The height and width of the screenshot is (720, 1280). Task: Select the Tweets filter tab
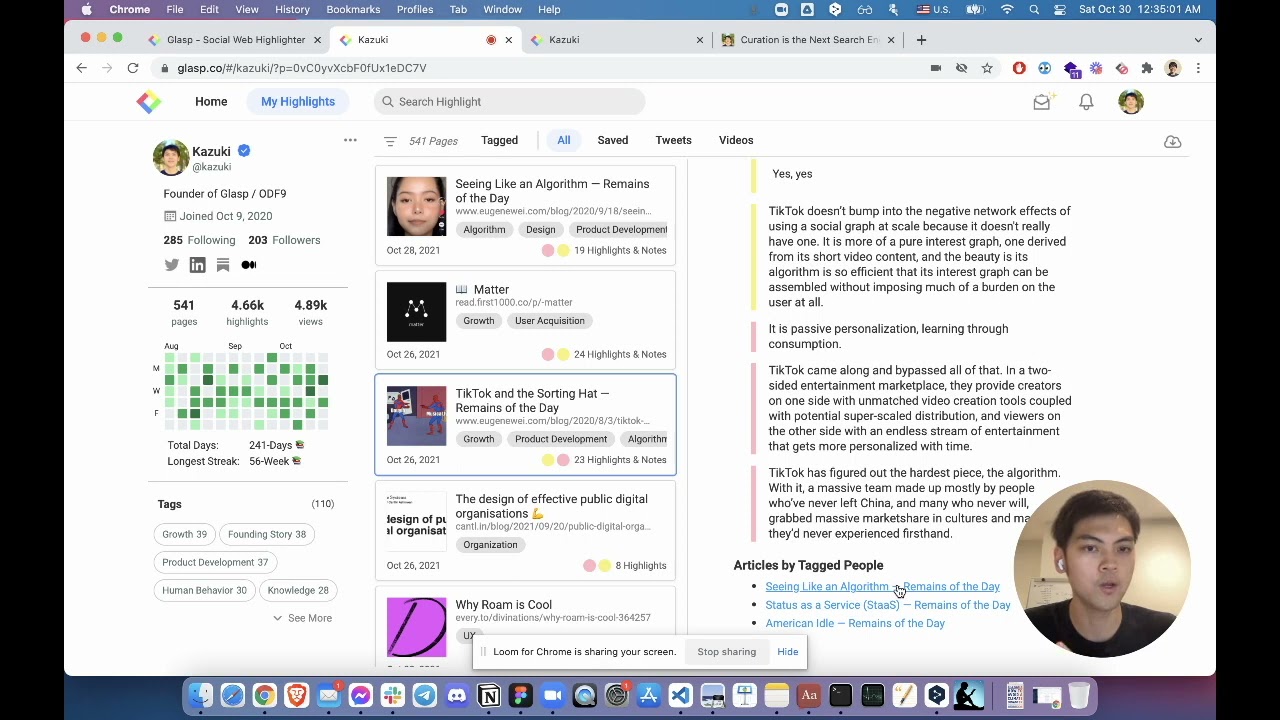coord(673,140)
